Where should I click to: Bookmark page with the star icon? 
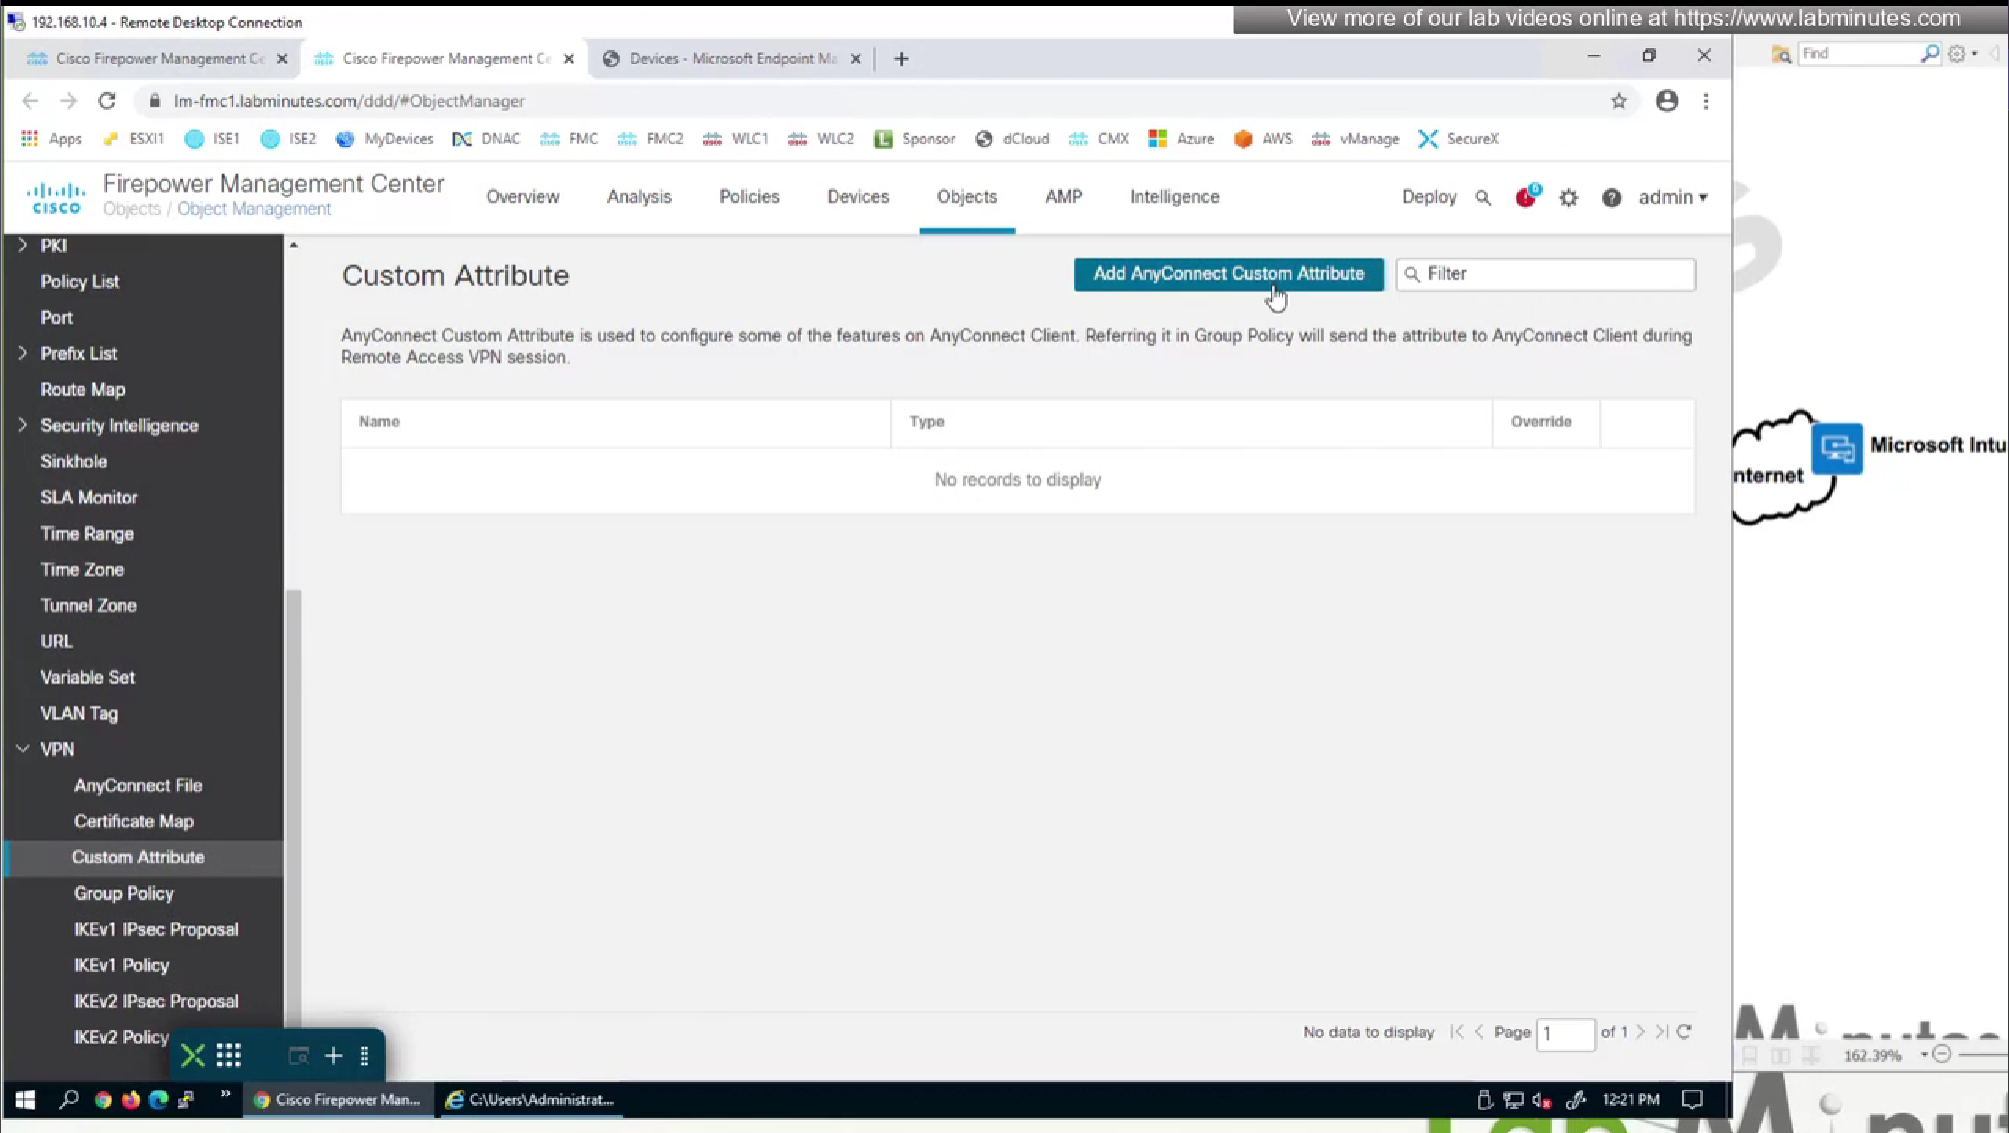pos(1618,101)
